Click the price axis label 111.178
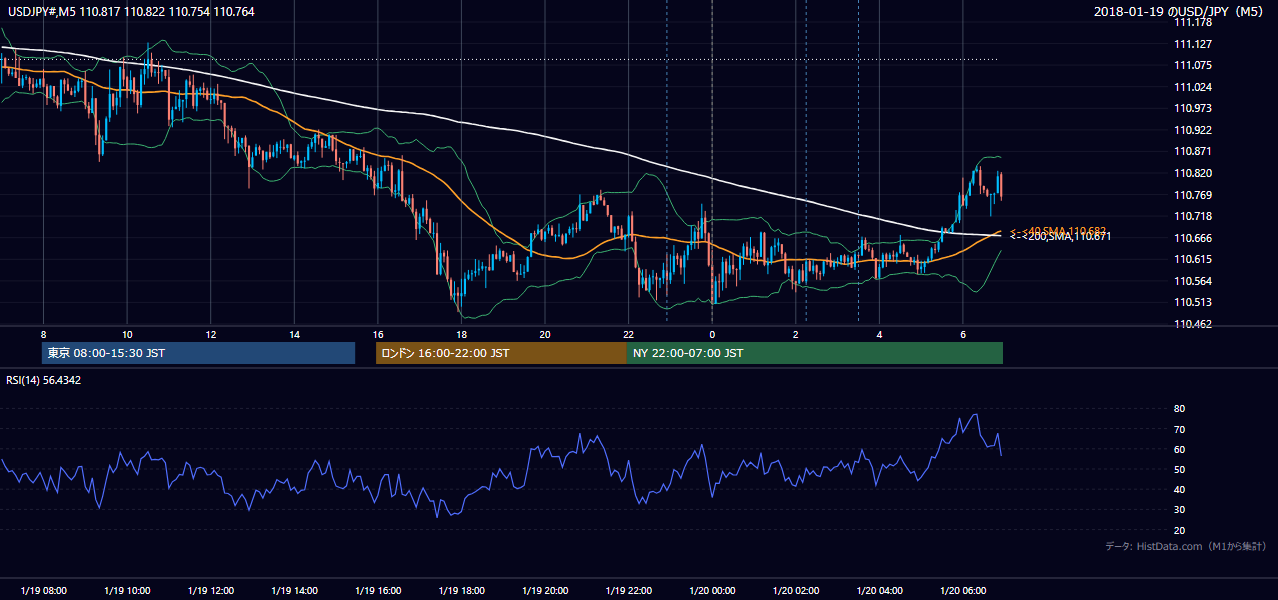 pyautogui.click(x=1194, y=22)
